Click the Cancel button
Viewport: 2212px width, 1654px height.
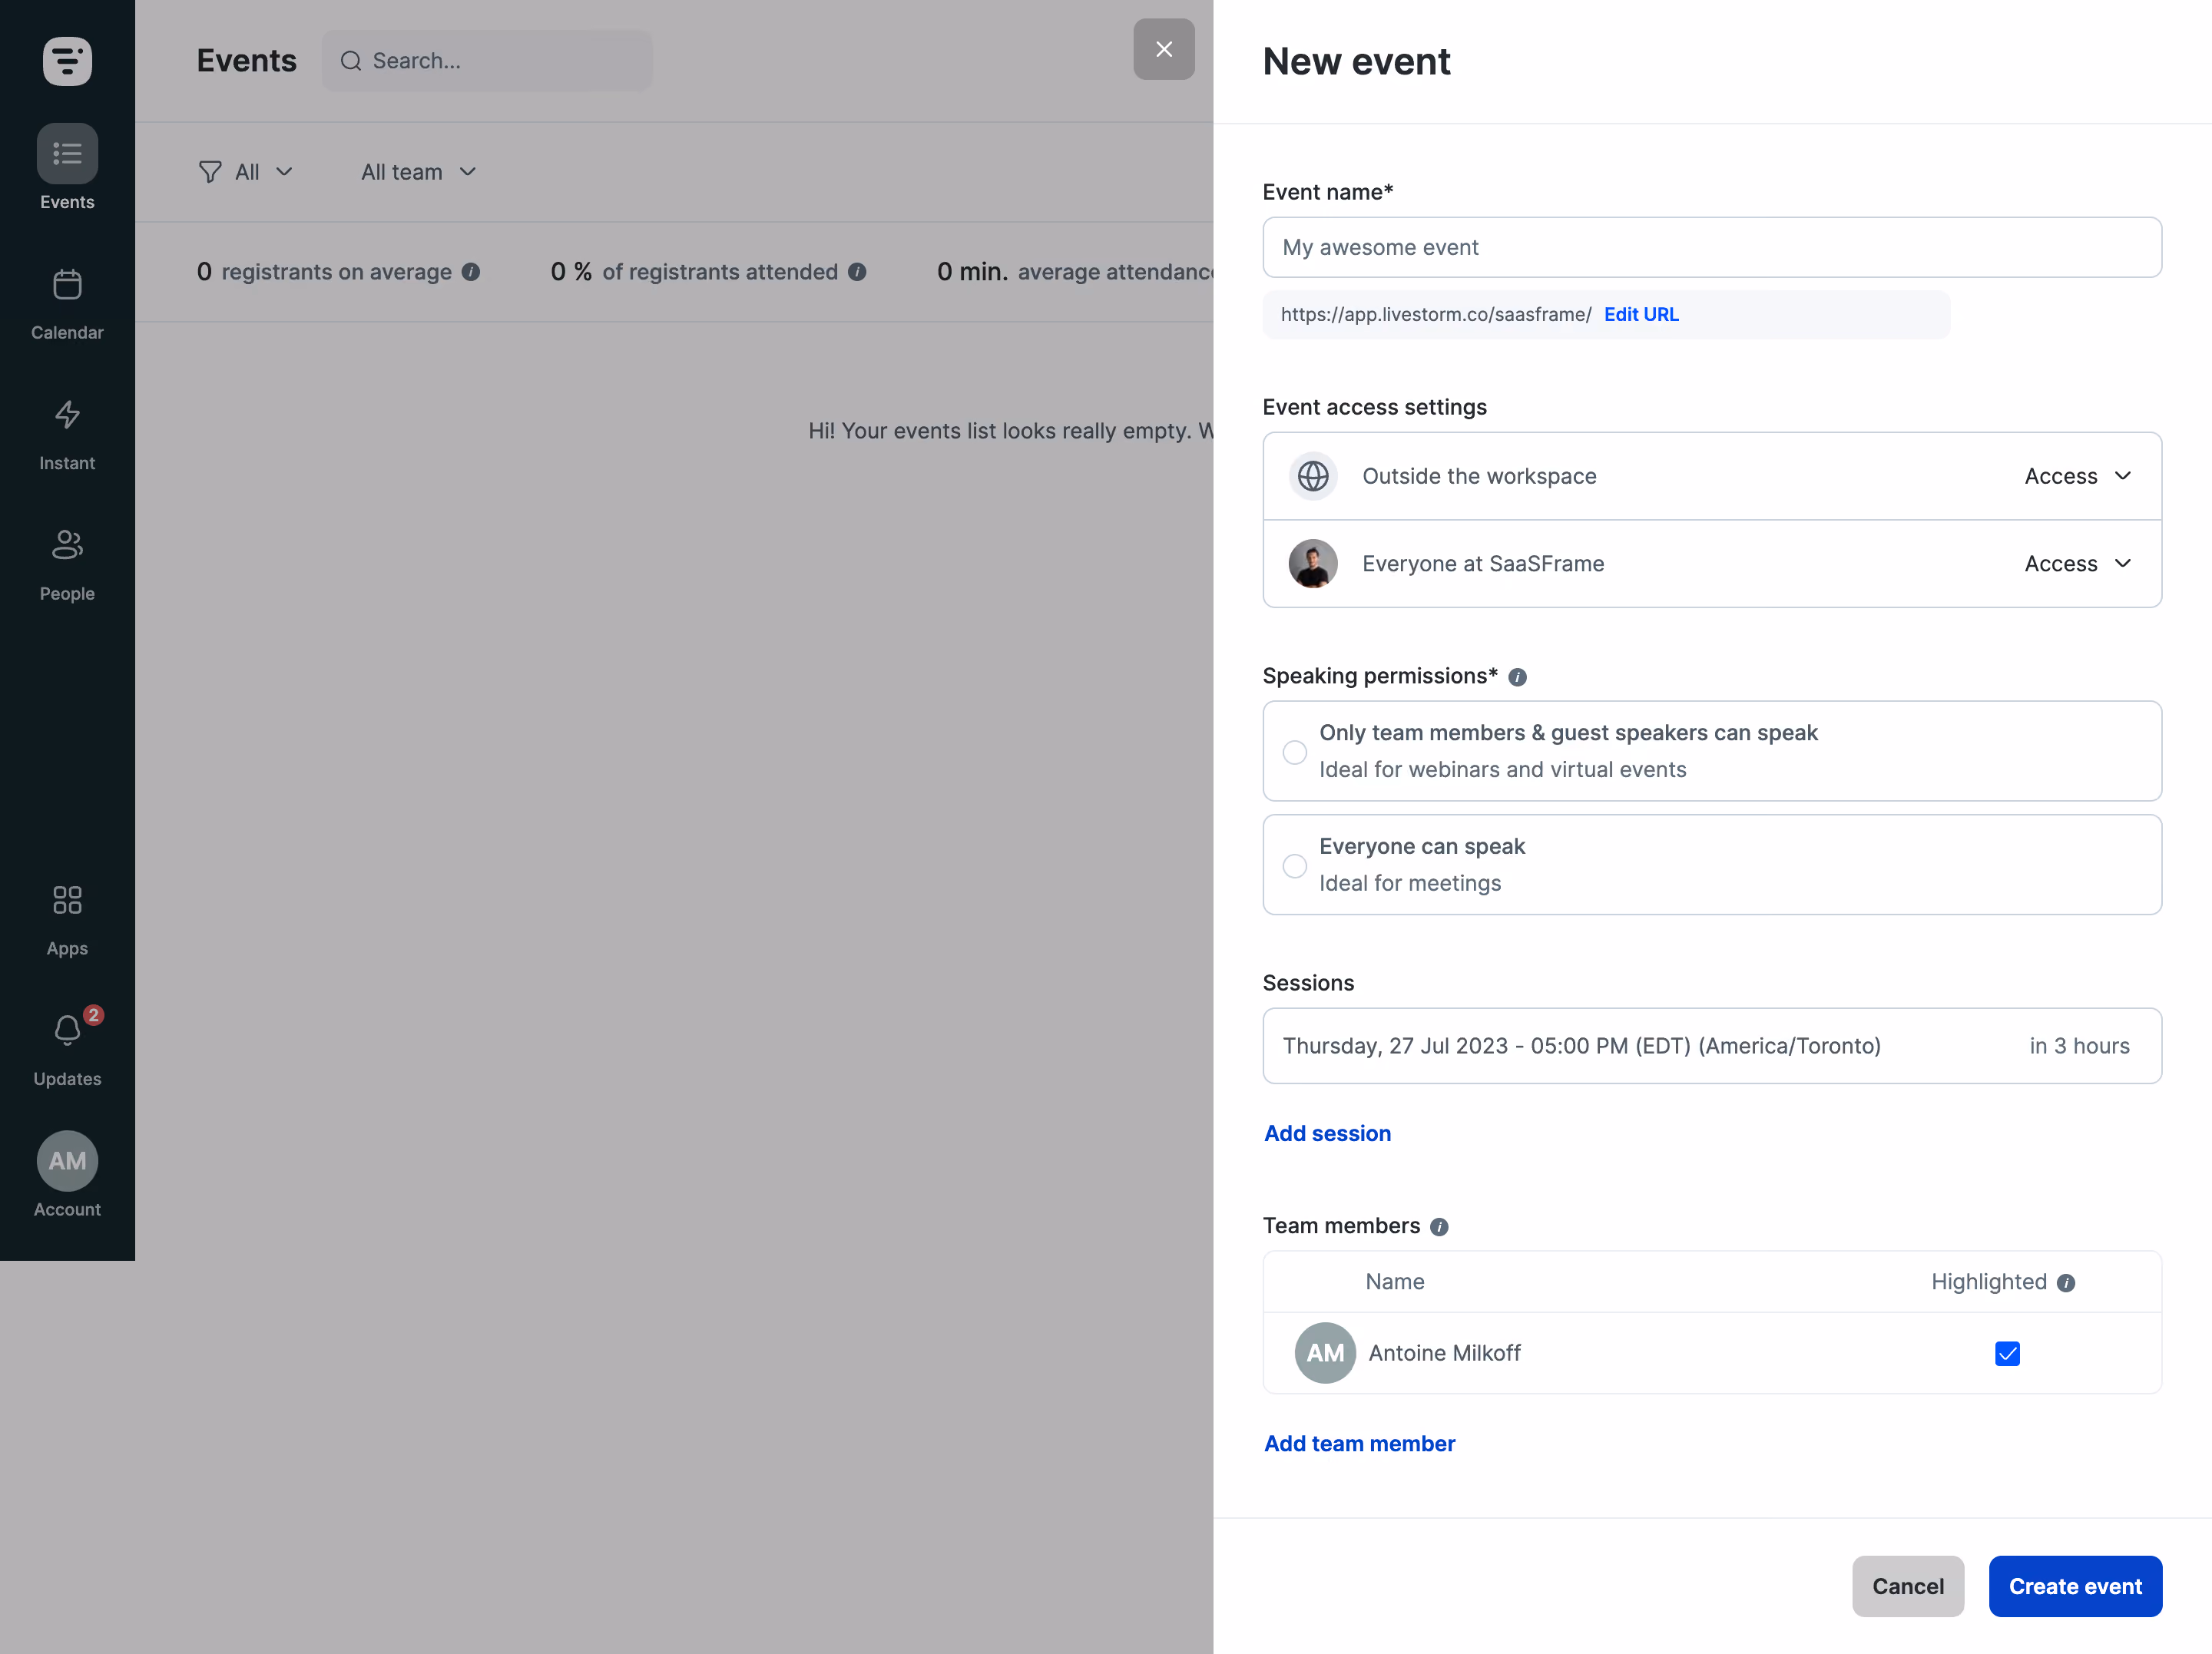tap(1908, 1587)
